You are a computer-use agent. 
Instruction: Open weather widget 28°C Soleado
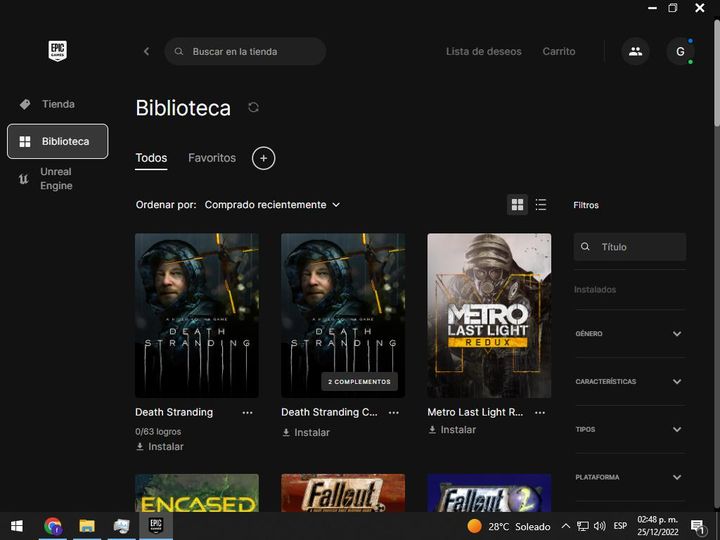(x=509, y=526)
